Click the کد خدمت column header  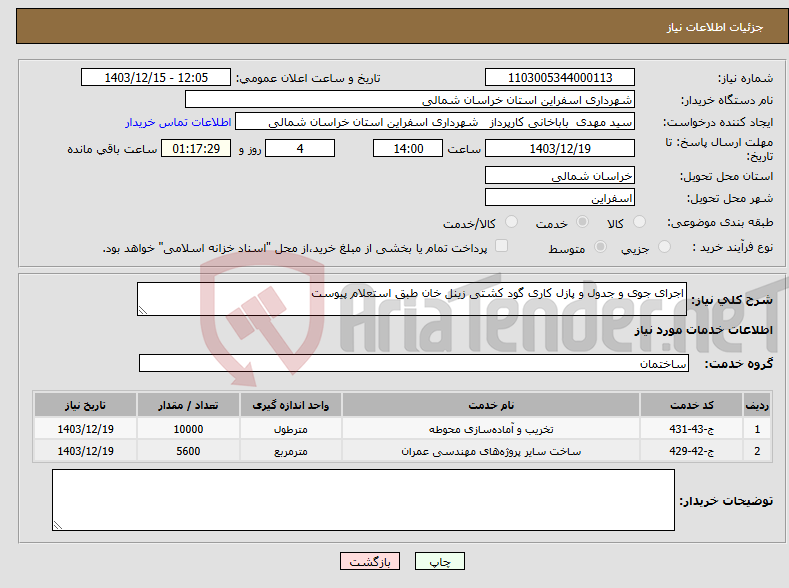(692, 405)
